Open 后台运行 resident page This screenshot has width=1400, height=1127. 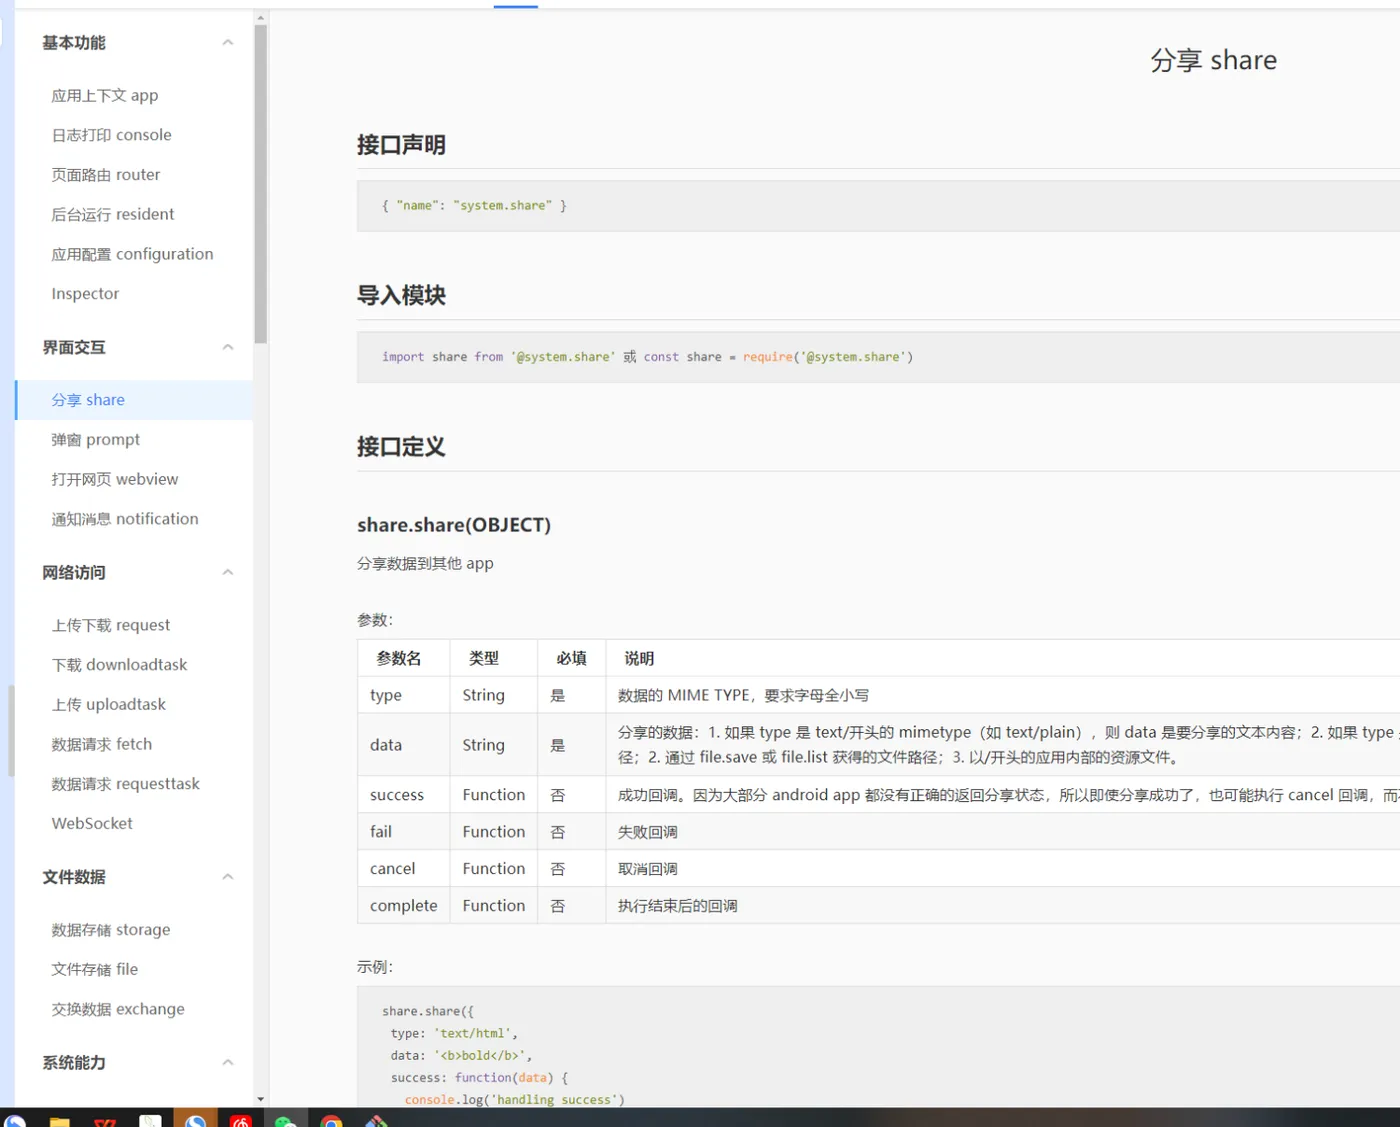click(x=112, y=214)
